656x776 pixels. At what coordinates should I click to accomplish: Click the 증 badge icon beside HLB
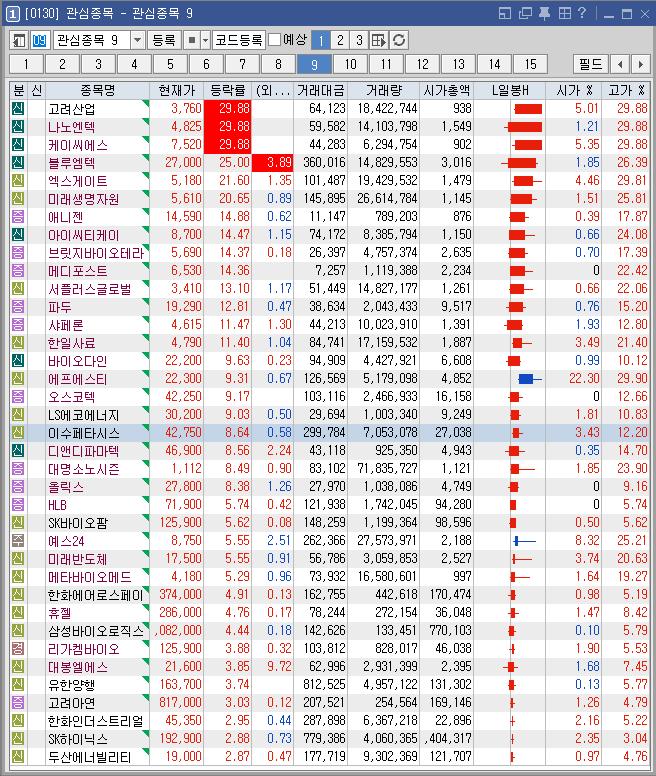[x=18, y=505]
